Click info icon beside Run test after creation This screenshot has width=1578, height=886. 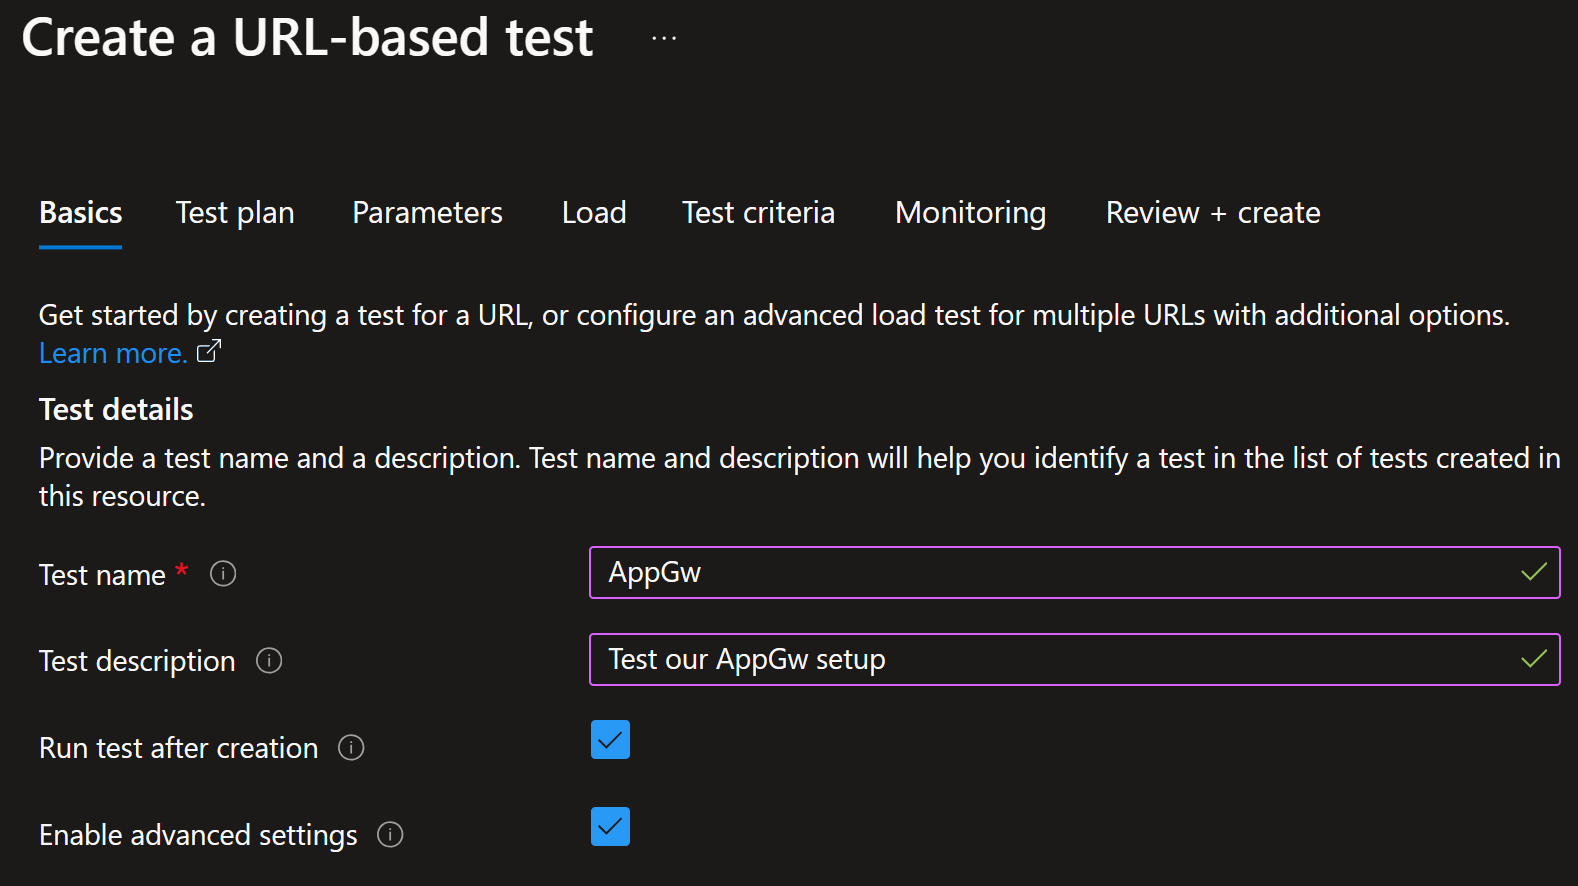point(351,748)
